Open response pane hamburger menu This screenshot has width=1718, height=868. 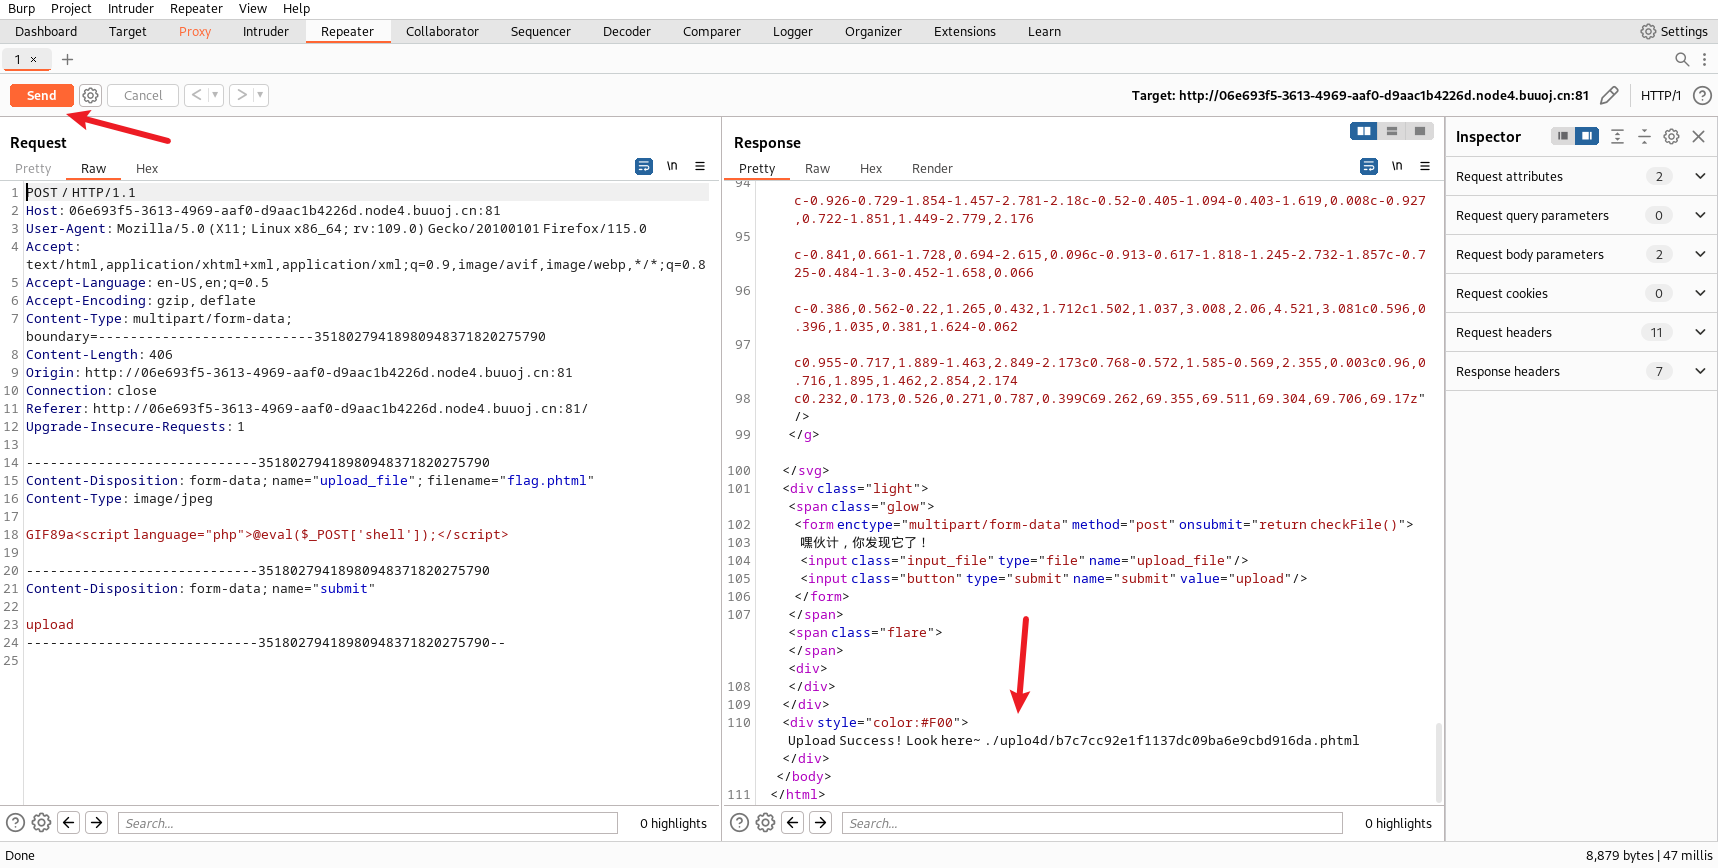tap(1425, 166)
